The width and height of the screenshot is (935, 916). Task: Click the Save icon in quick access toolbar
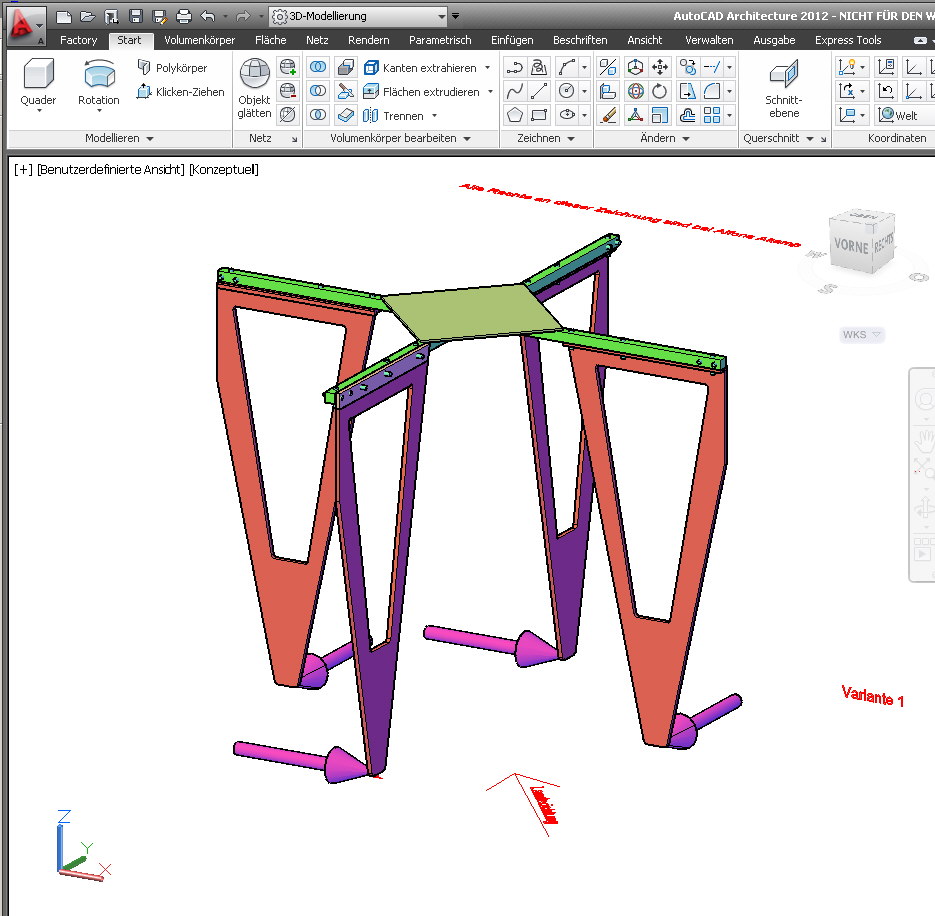point(135,16)
